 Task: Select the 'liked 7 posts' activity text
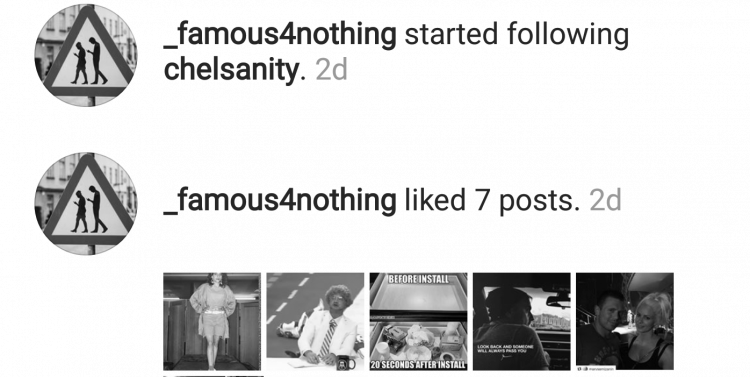coord(492,200)
